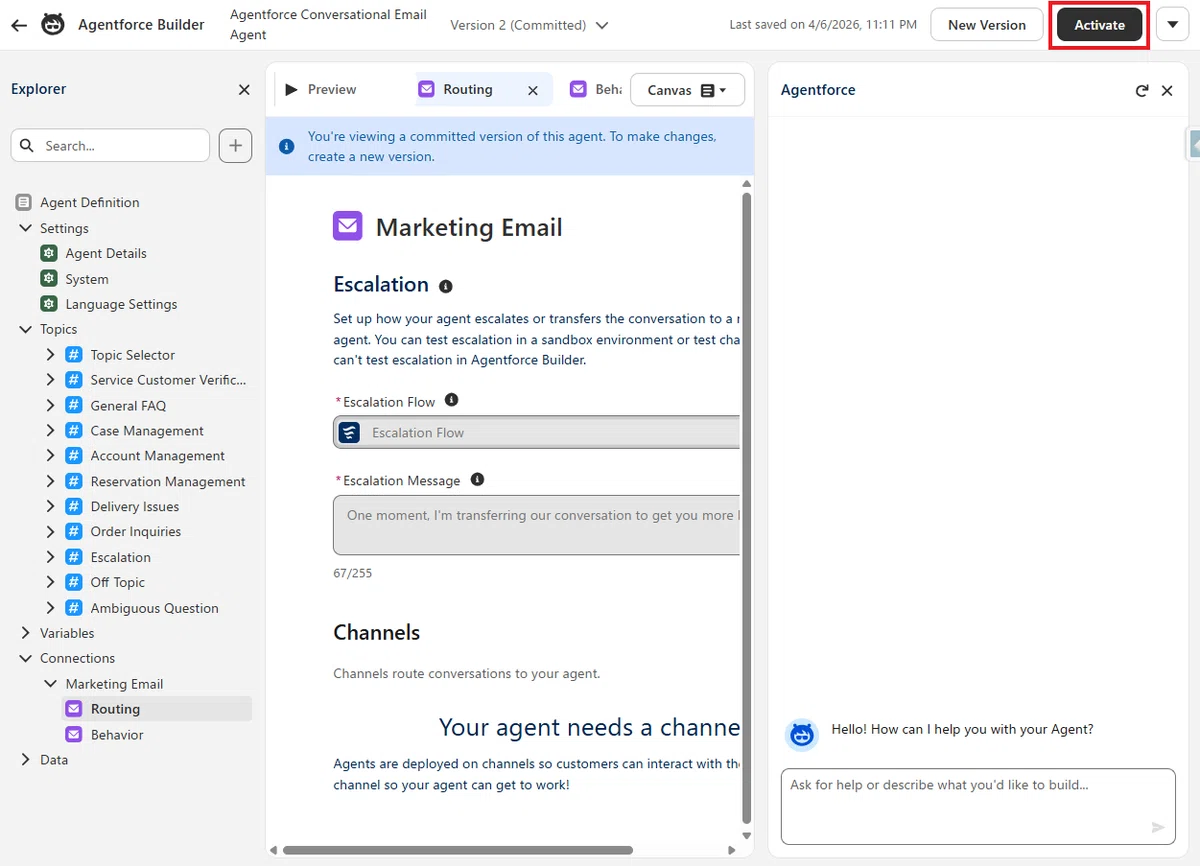Screen dimensions: 1200x866
Task: Collapse the Topics section
Action: [x=26, y=329]
